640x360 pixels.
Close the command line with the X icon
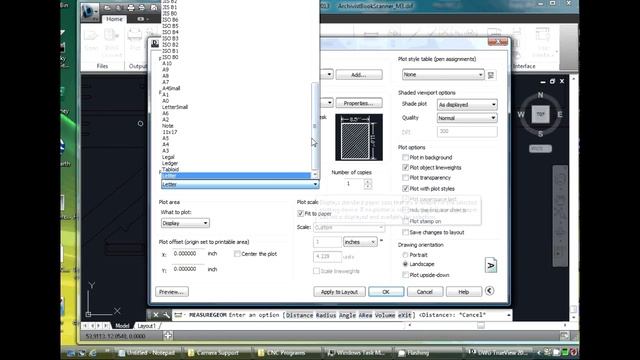(156, 315)
